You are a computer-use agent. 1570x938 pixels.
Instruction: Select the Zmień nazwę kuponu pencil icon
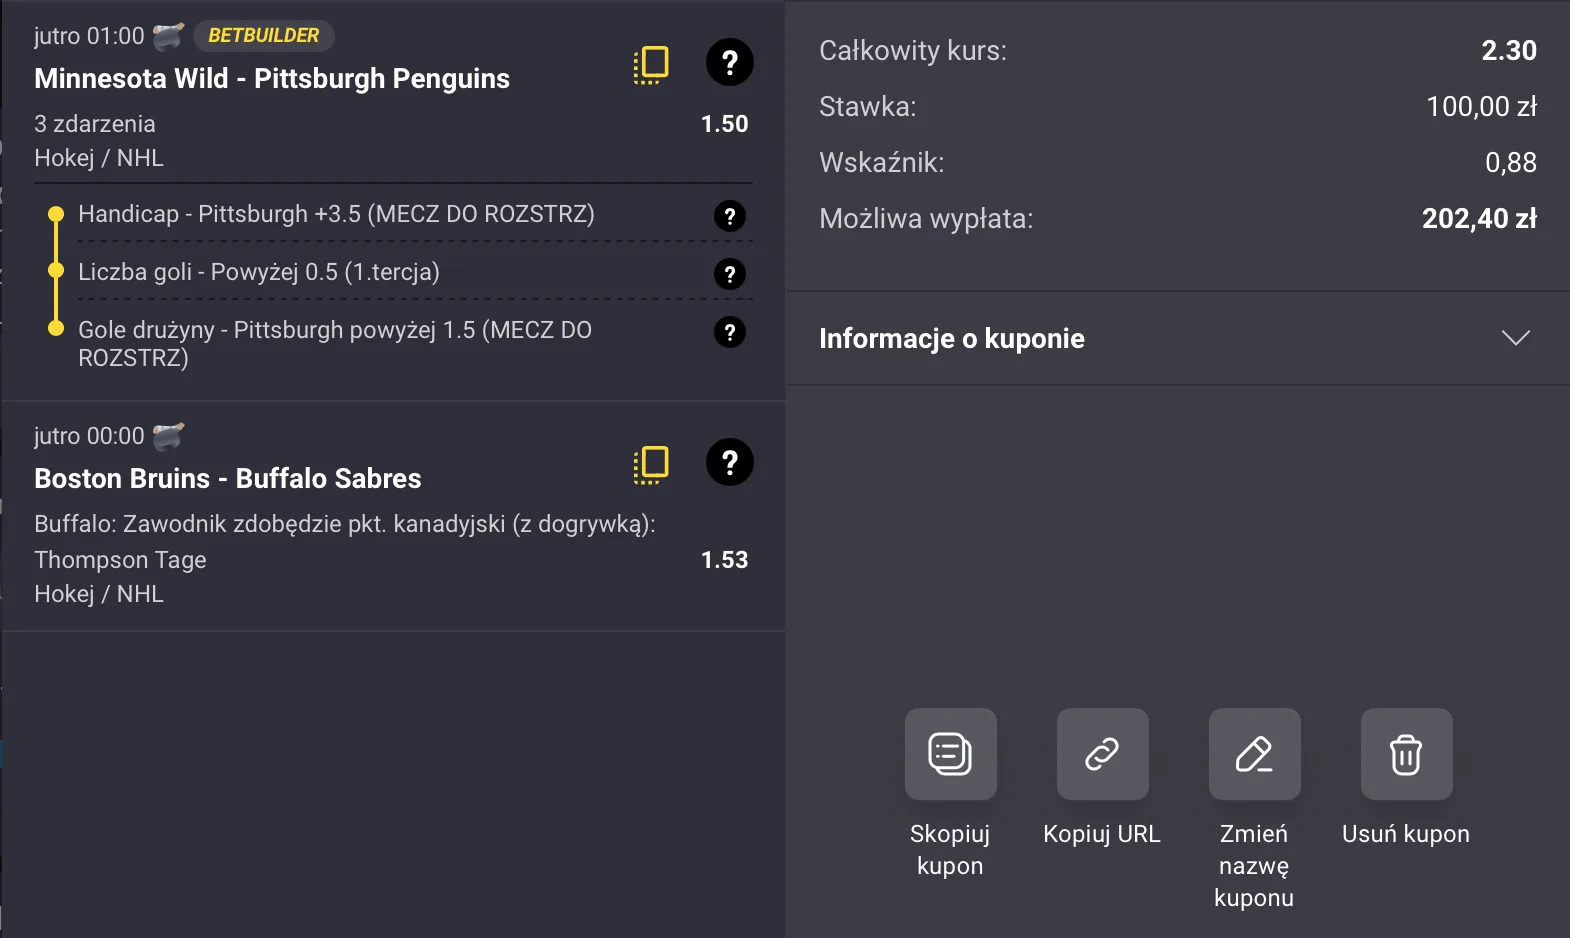click(x=1254, y=755)
